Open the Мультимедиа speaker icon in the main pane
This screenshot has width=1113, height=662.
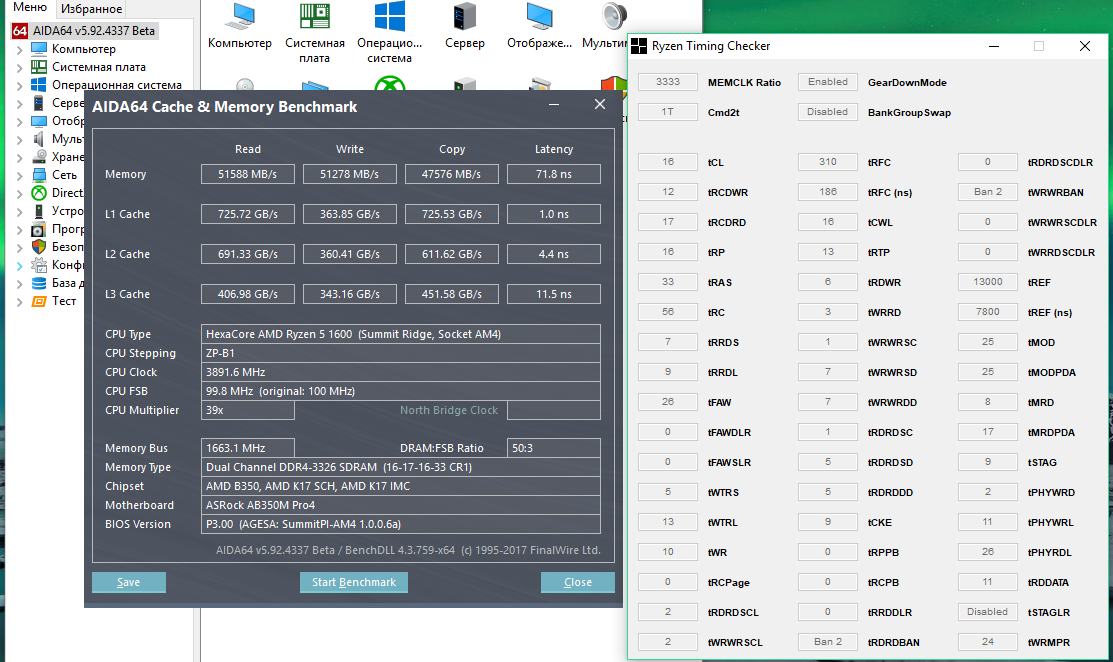click(613, 17)
